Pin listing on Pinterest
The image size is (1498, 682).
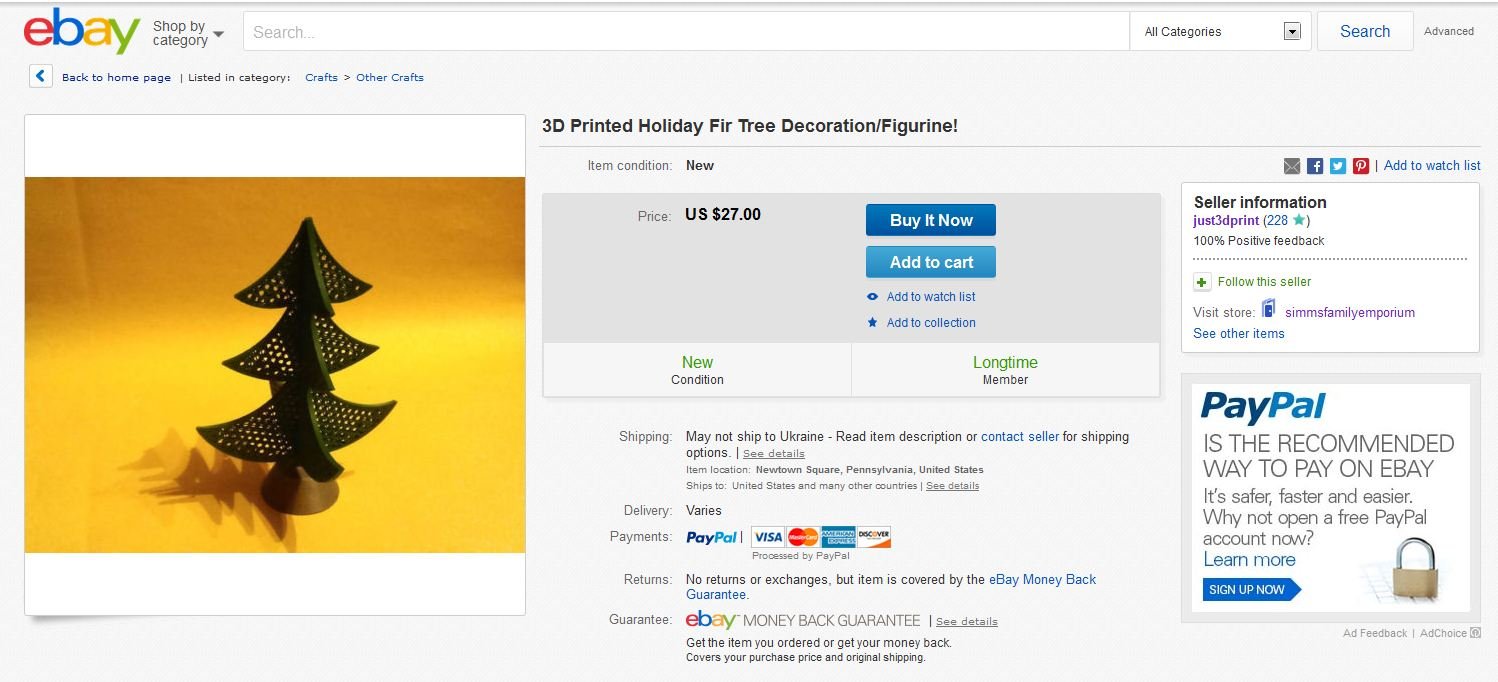1361,166
